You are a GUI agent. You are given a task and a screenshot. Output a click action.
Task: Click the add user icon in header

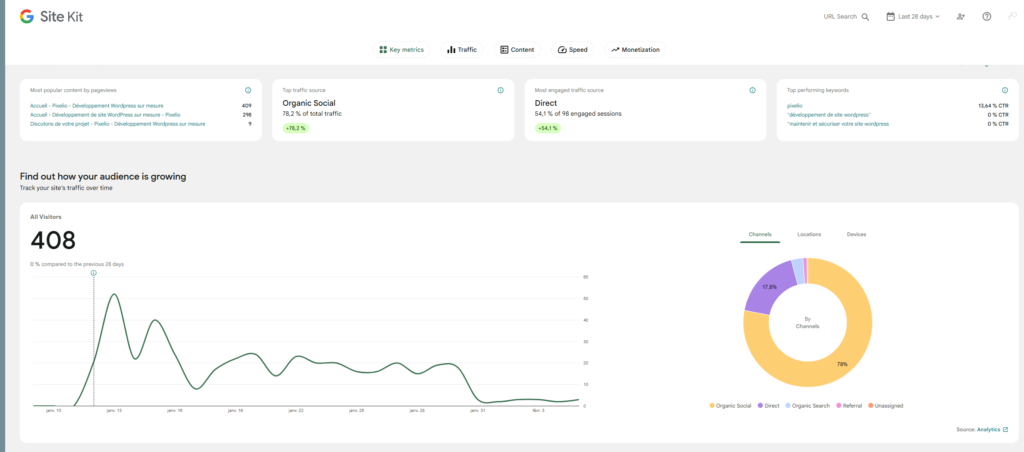point(961,17)
